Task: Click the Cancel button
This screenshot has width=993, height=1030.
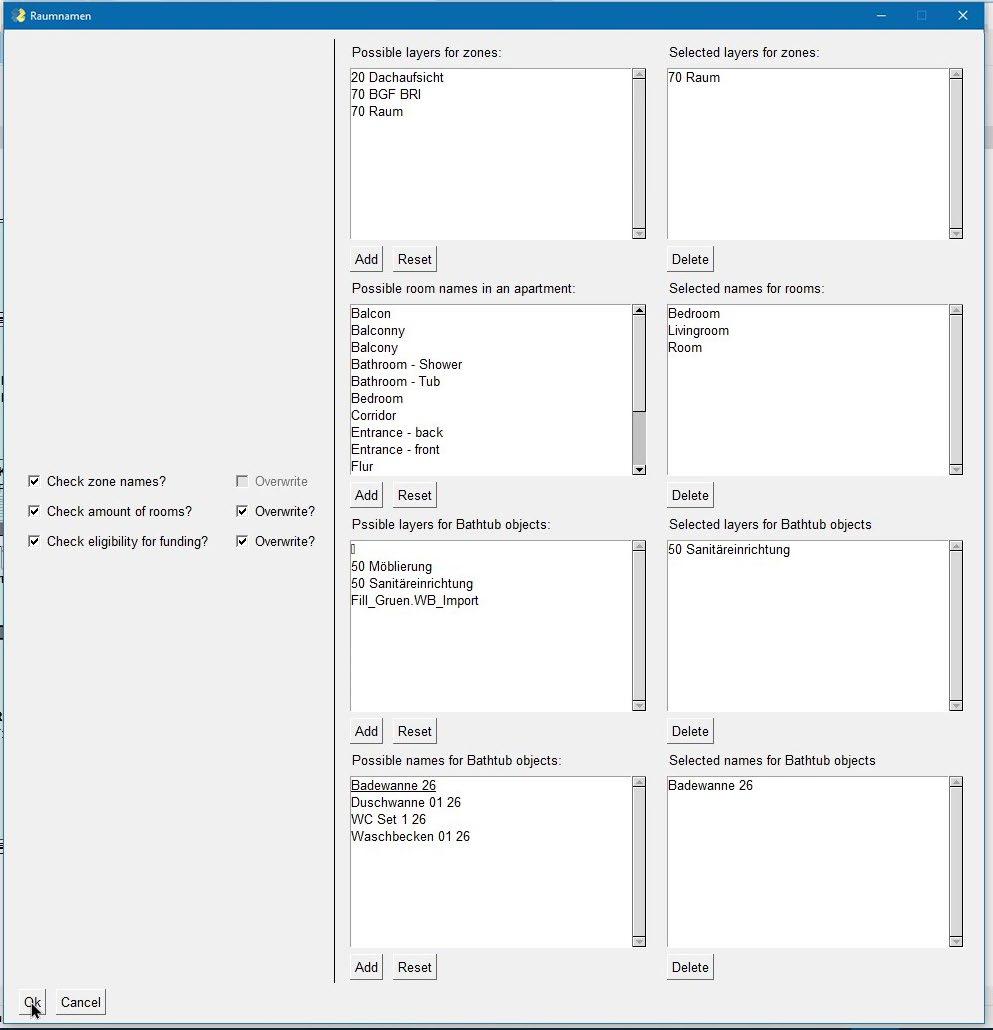Action: tap(81, 1002)
